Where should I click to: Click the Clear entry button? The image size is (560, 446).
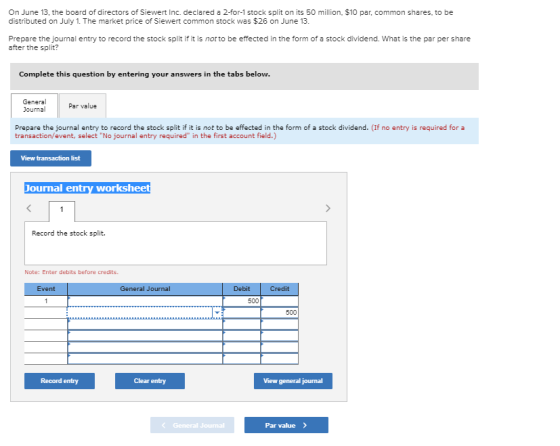pos(150,381)
